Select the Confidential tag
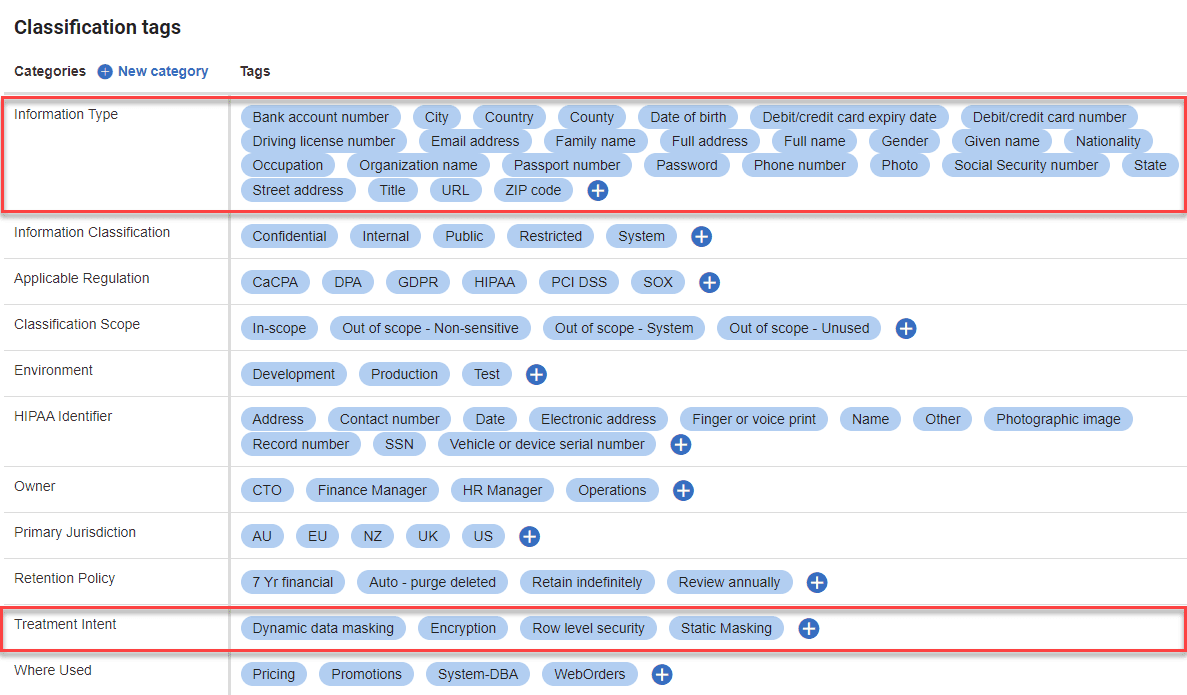 [x=290, y=236]
